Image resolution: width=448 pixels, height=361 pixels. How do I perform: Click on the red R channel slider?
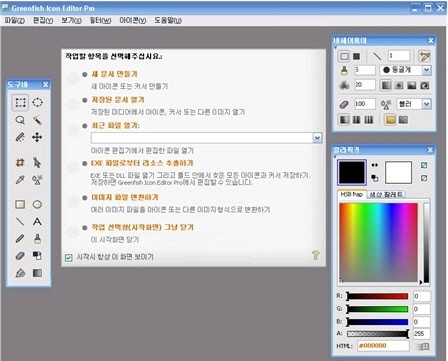point(377,296)
